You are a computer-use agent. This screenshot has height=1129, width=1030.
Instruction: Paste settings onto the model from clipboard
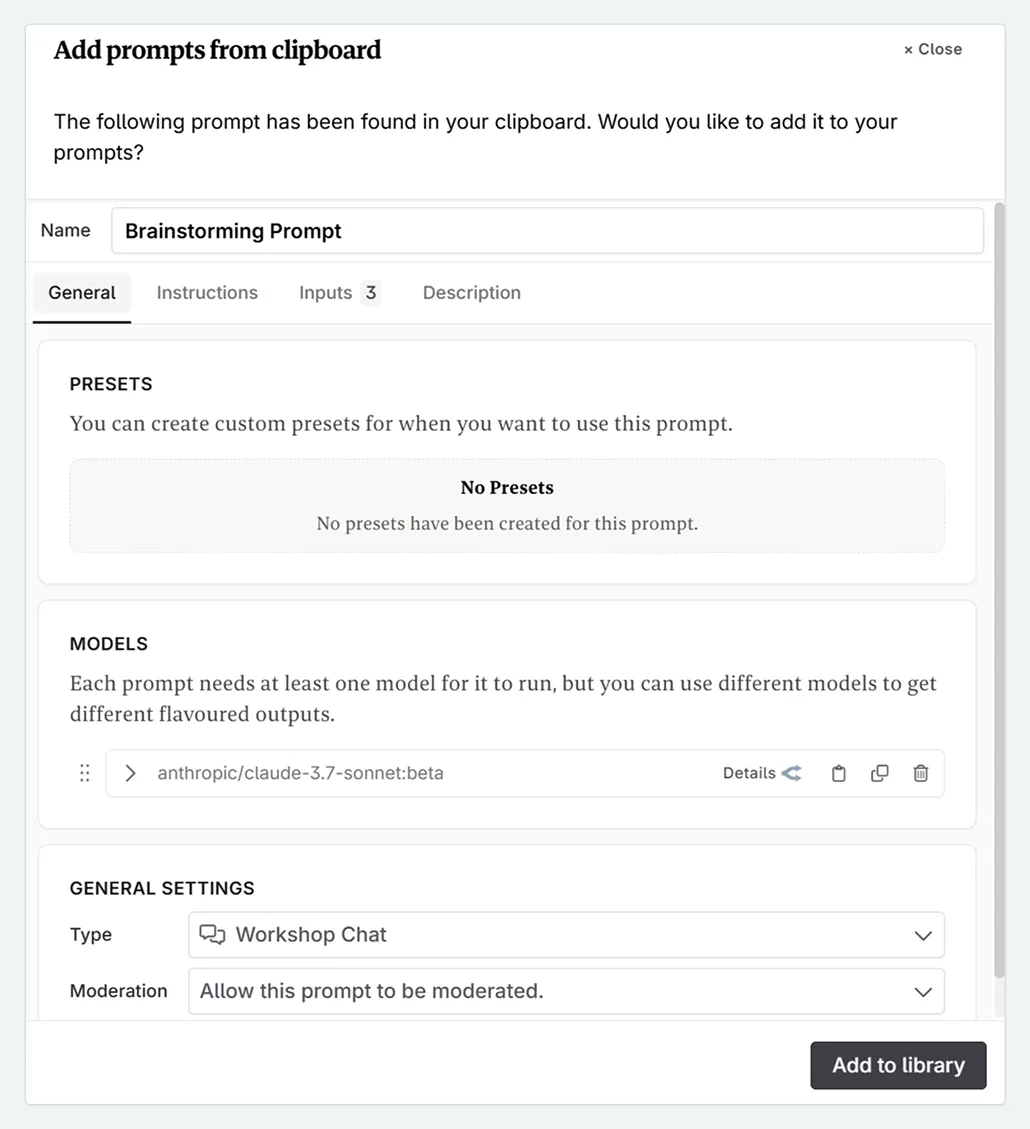(838, 773)
